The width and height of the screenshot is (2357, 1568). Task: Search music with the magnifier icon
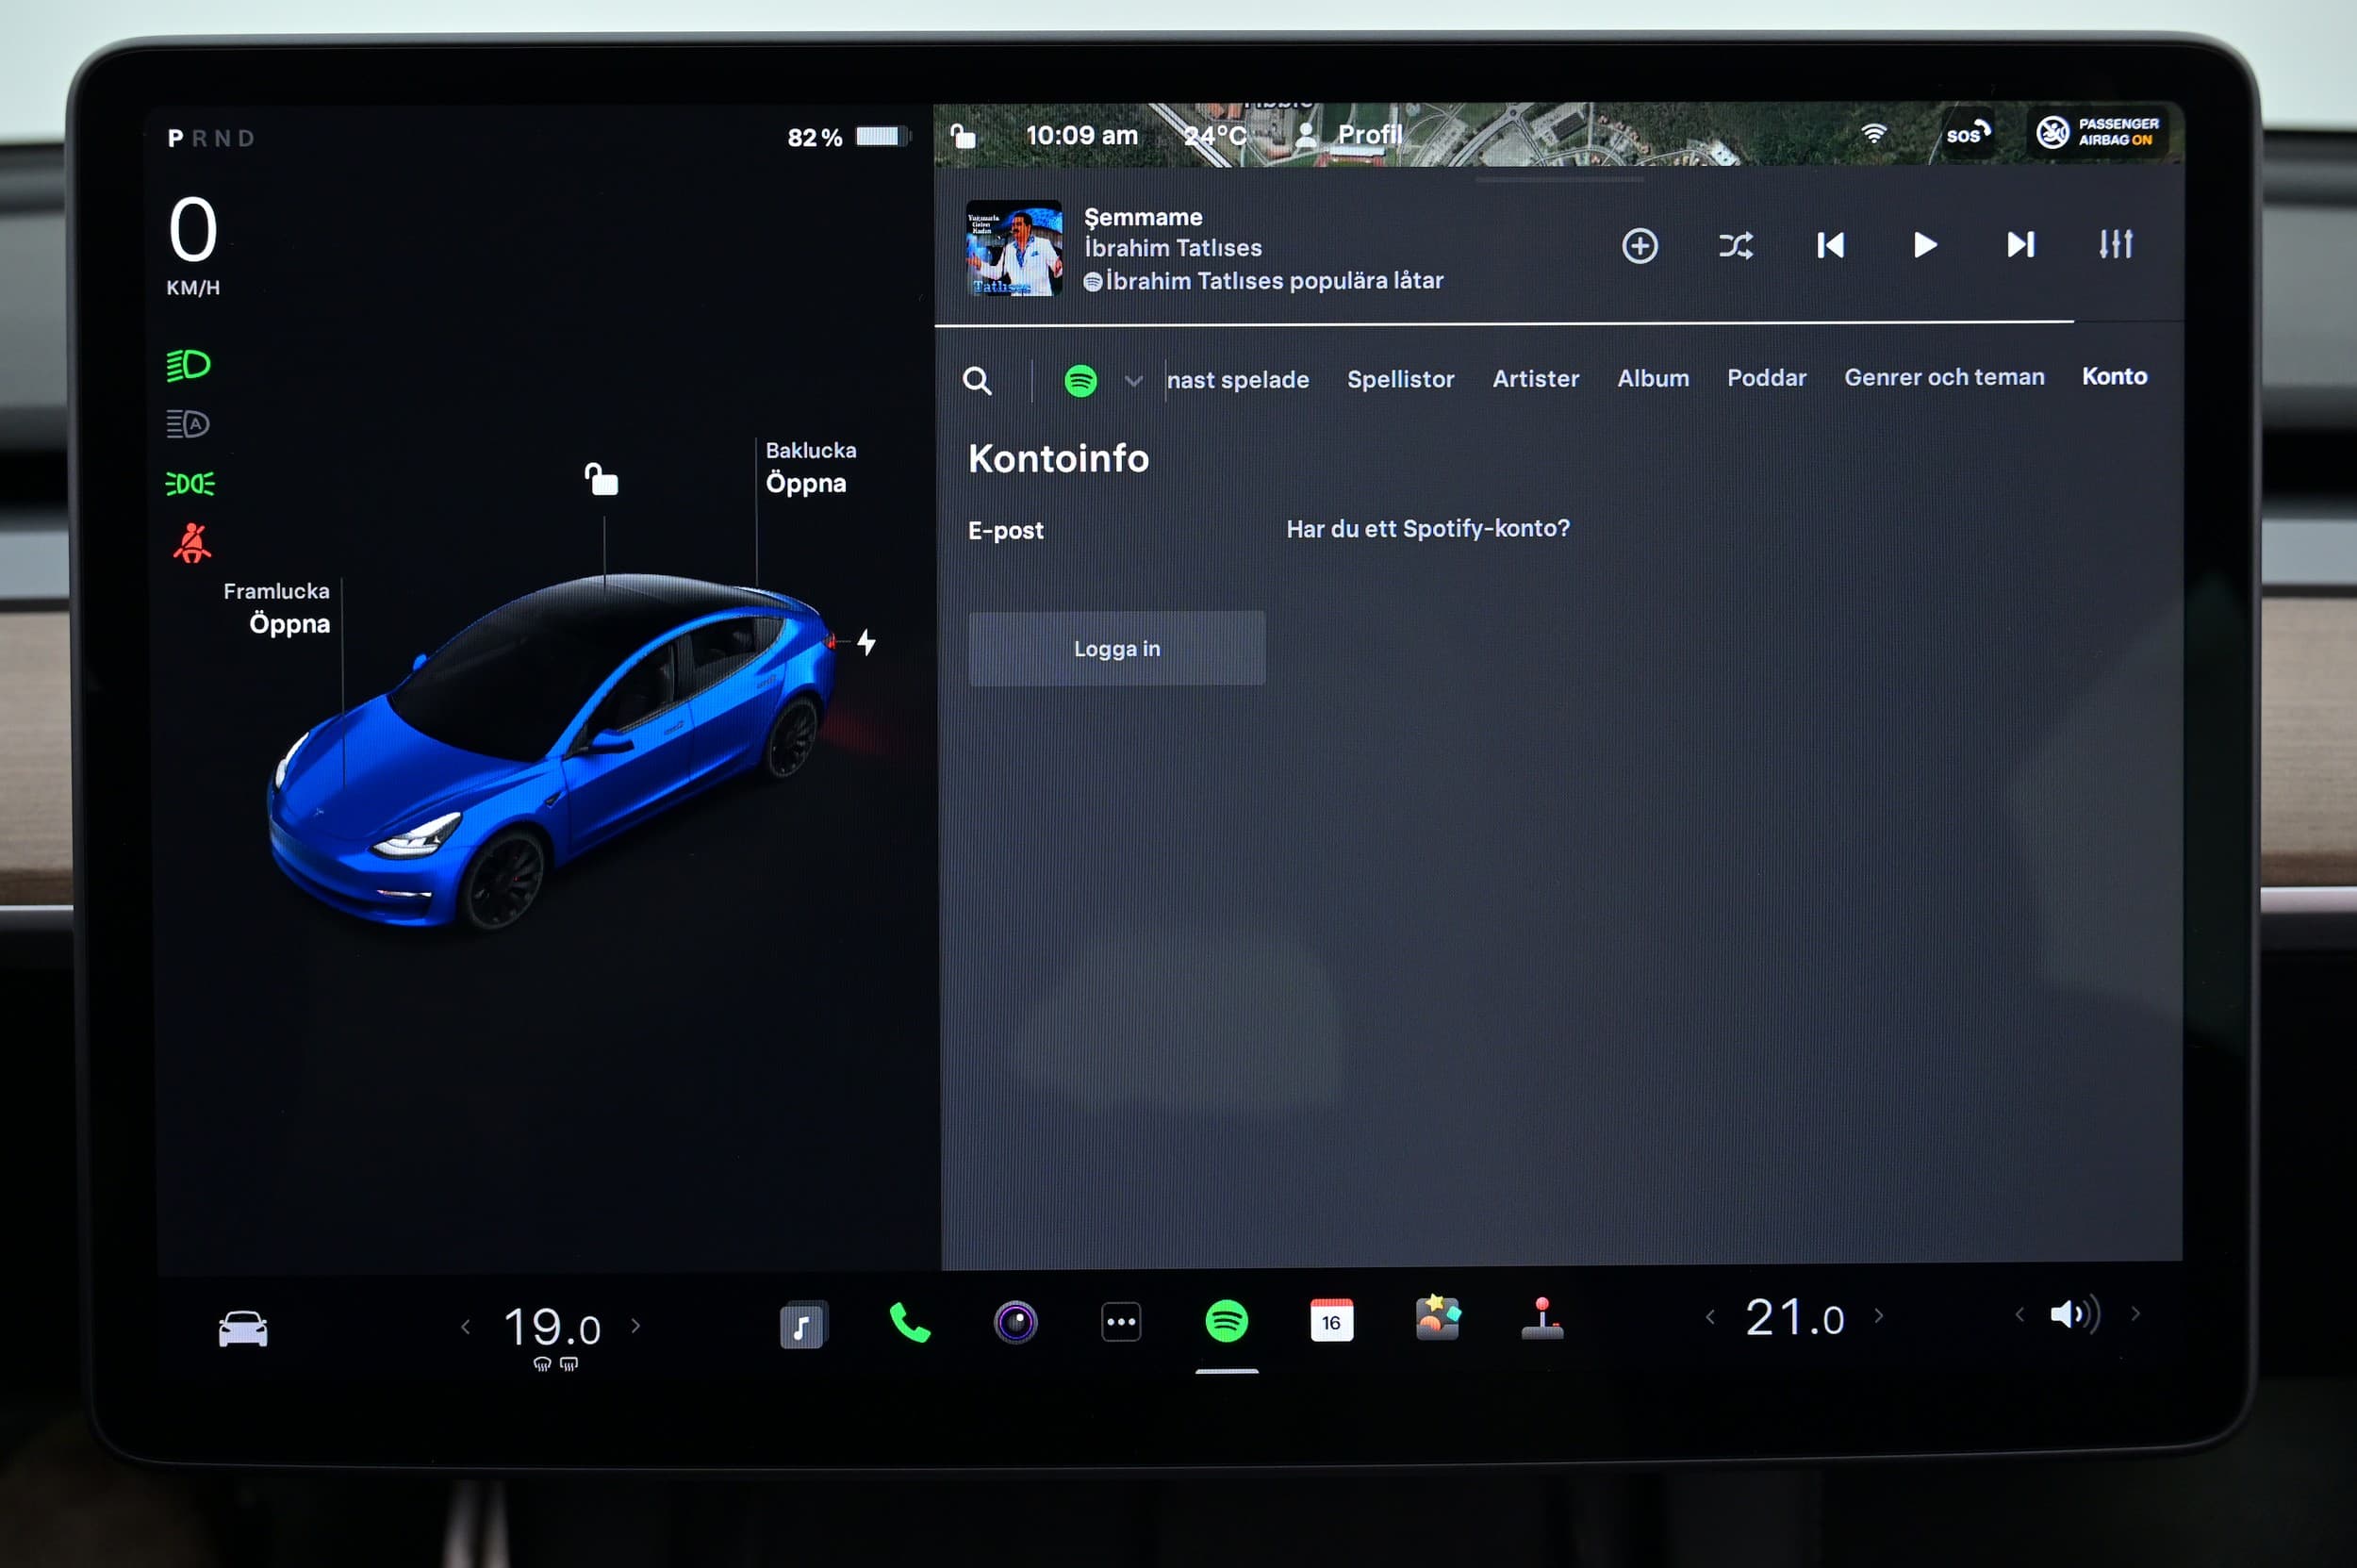pyautogui.click(x=977, y=381)
